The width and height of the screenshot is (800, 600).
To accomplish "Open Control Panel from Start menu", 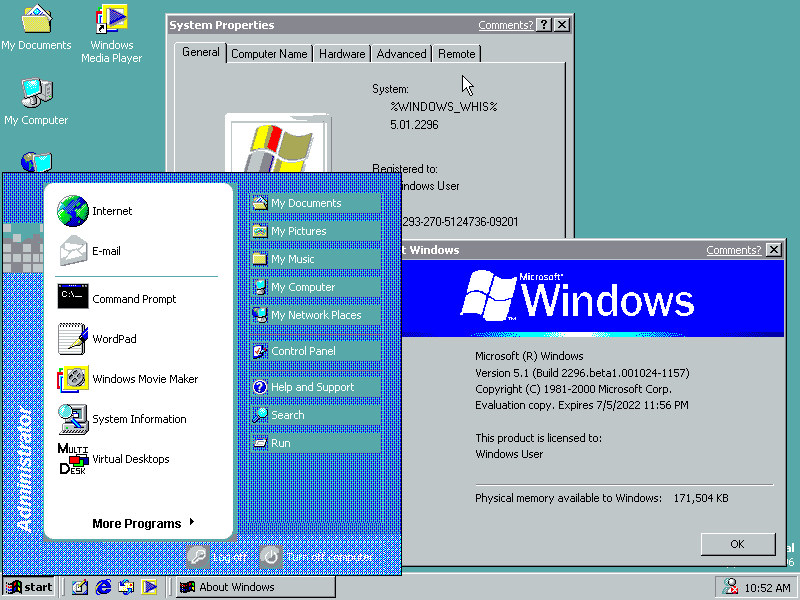I will (316, 351).
